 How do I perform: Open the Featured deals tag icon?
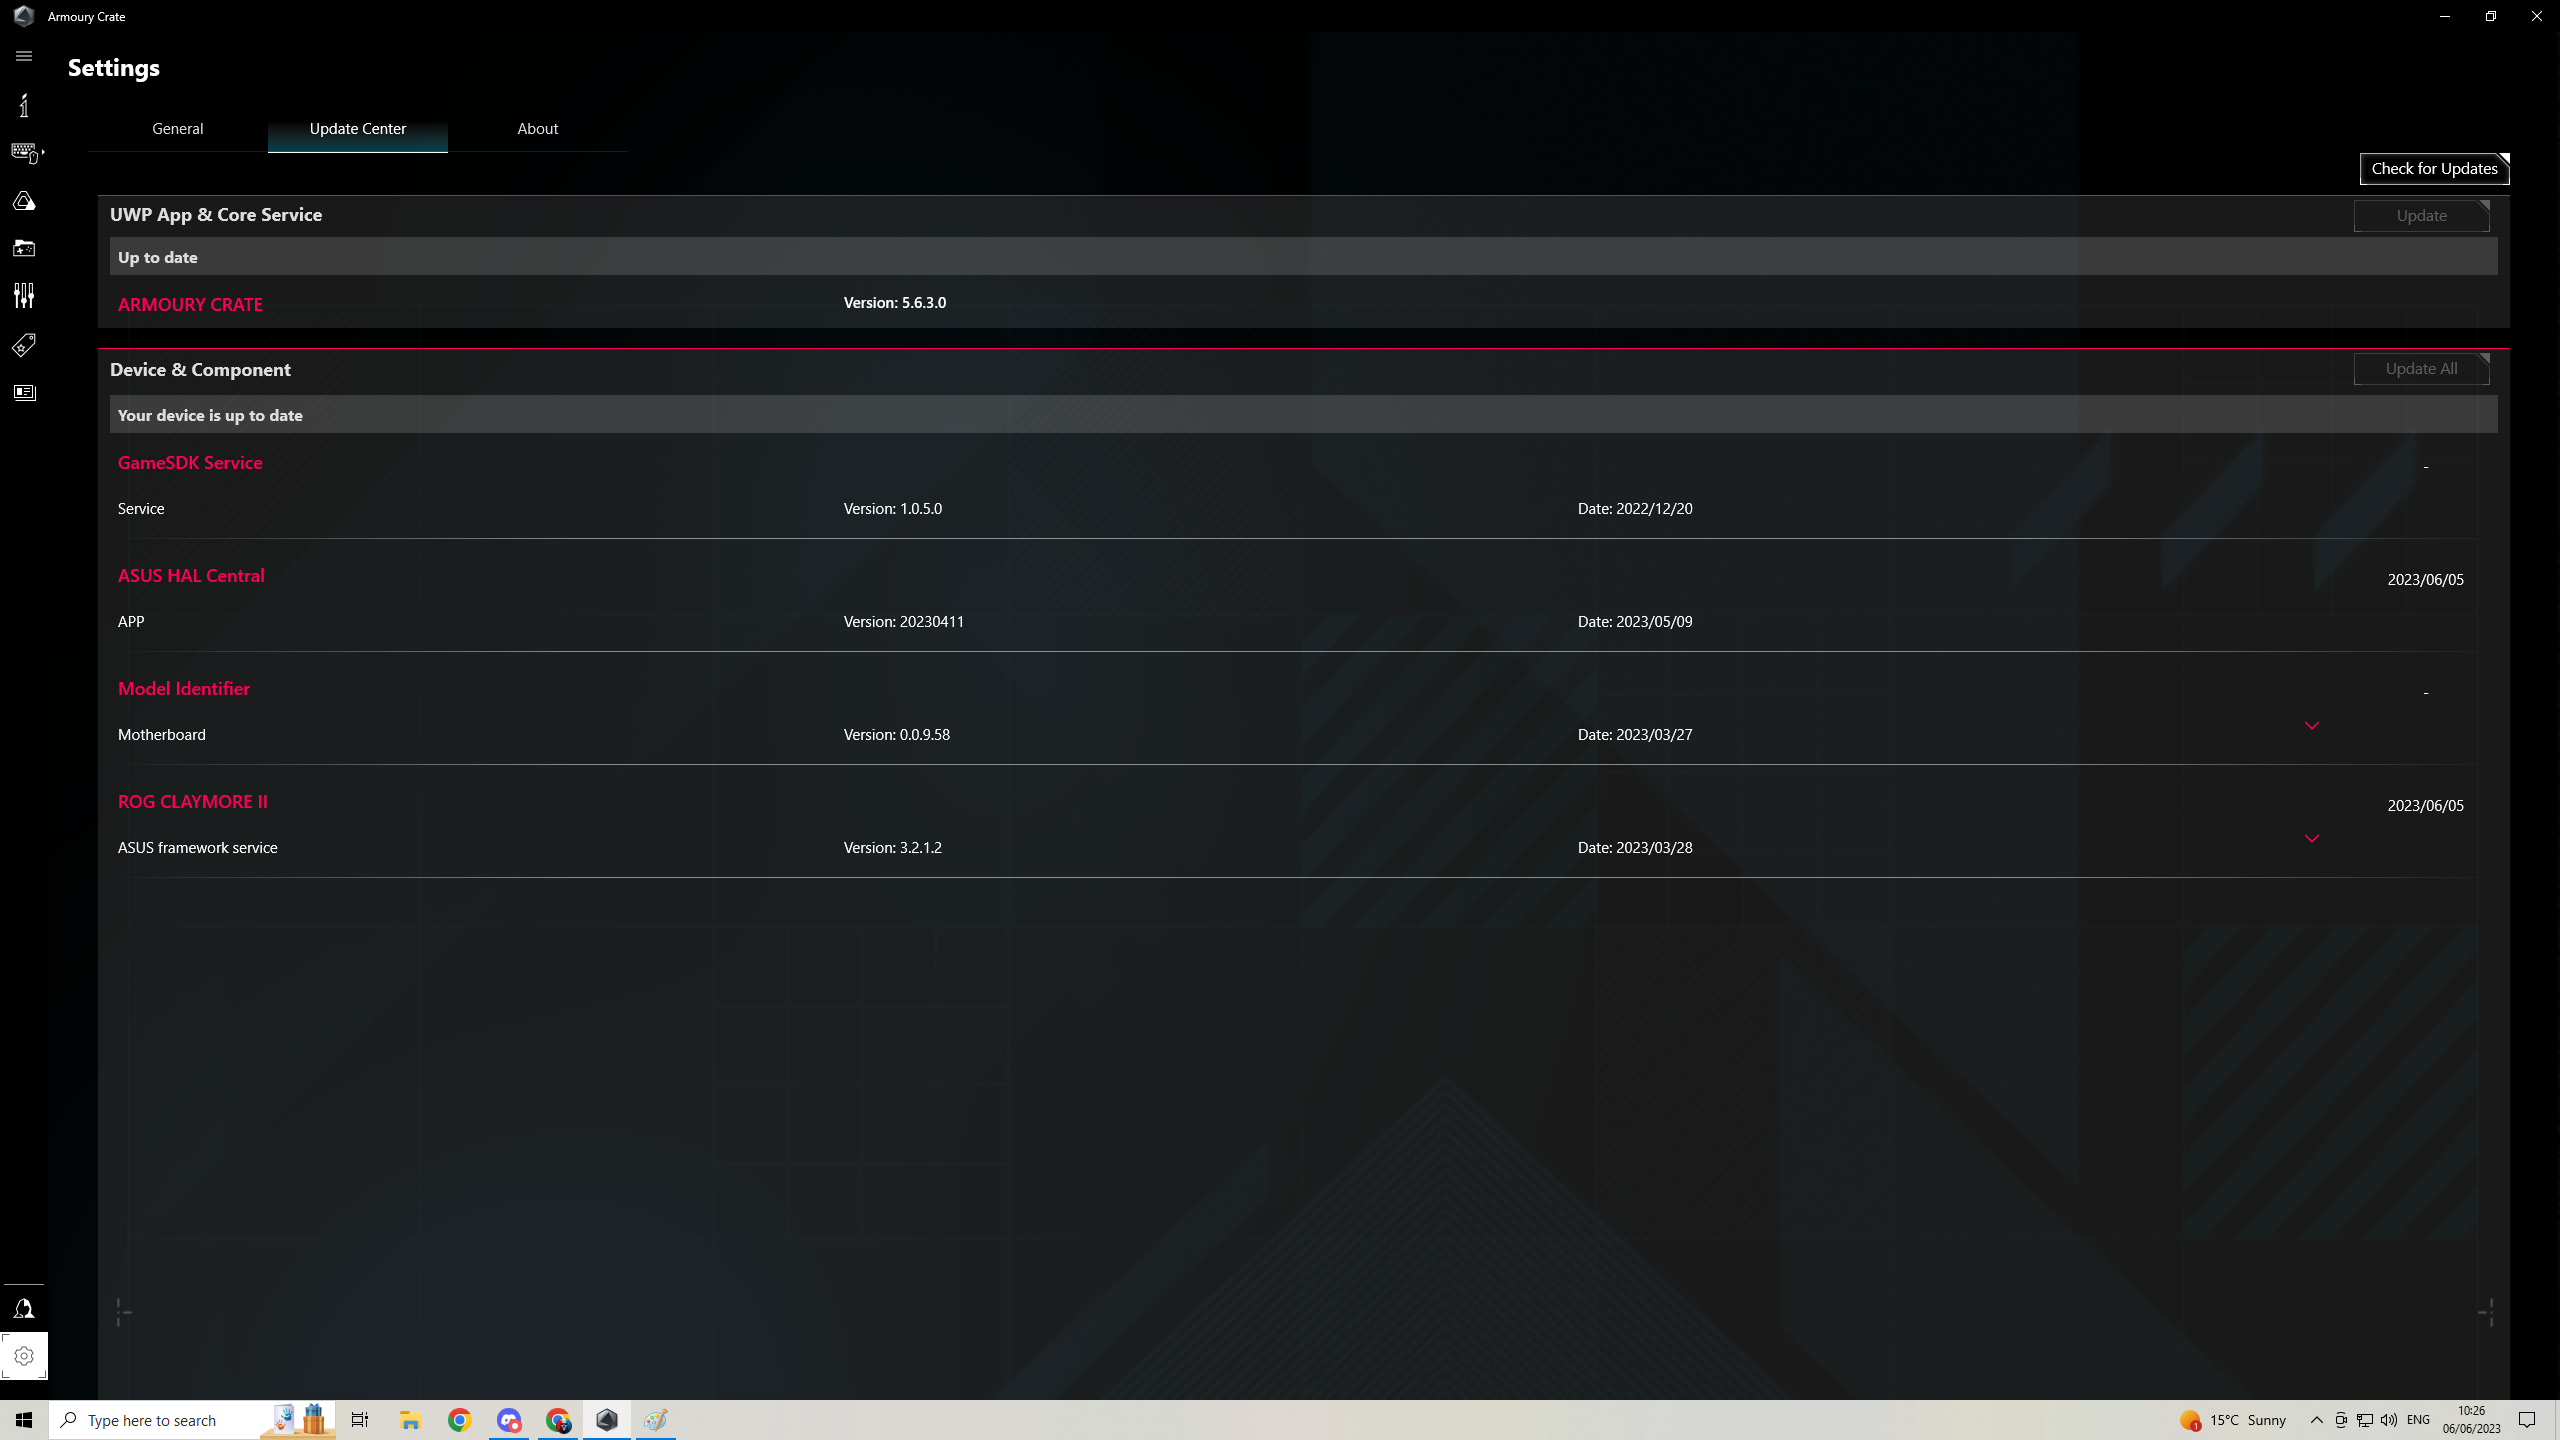[x=24, y=345]
